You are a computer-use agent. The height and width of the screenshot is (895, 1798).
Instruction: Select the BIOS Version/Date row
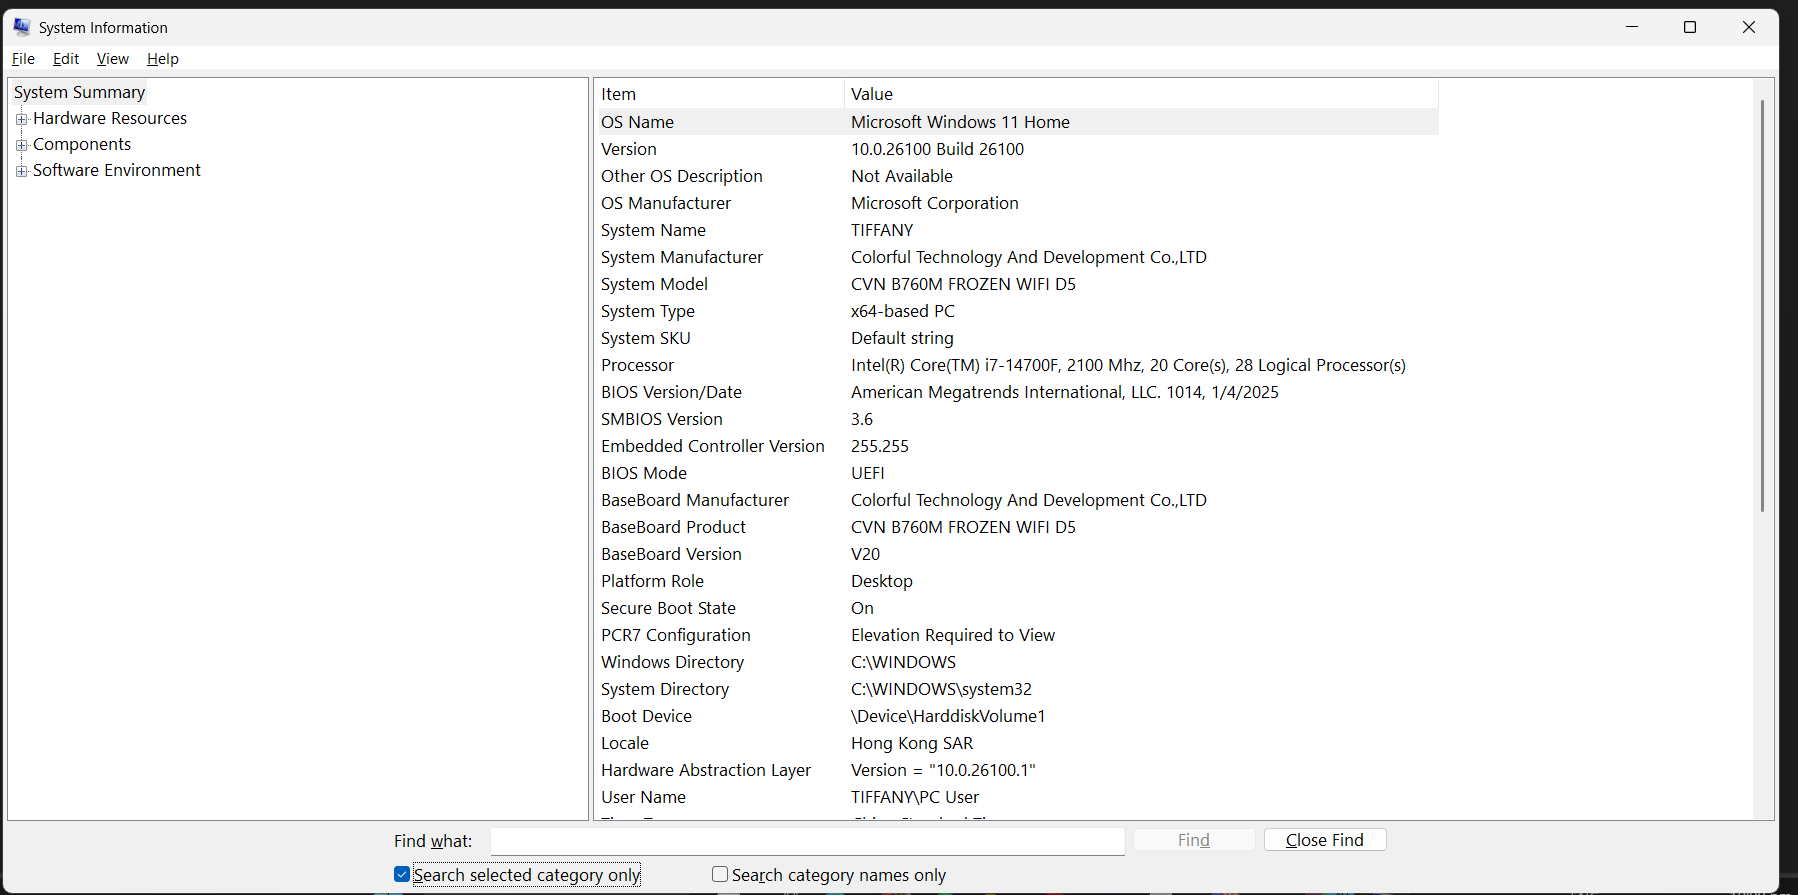(x=1018, y=392)
